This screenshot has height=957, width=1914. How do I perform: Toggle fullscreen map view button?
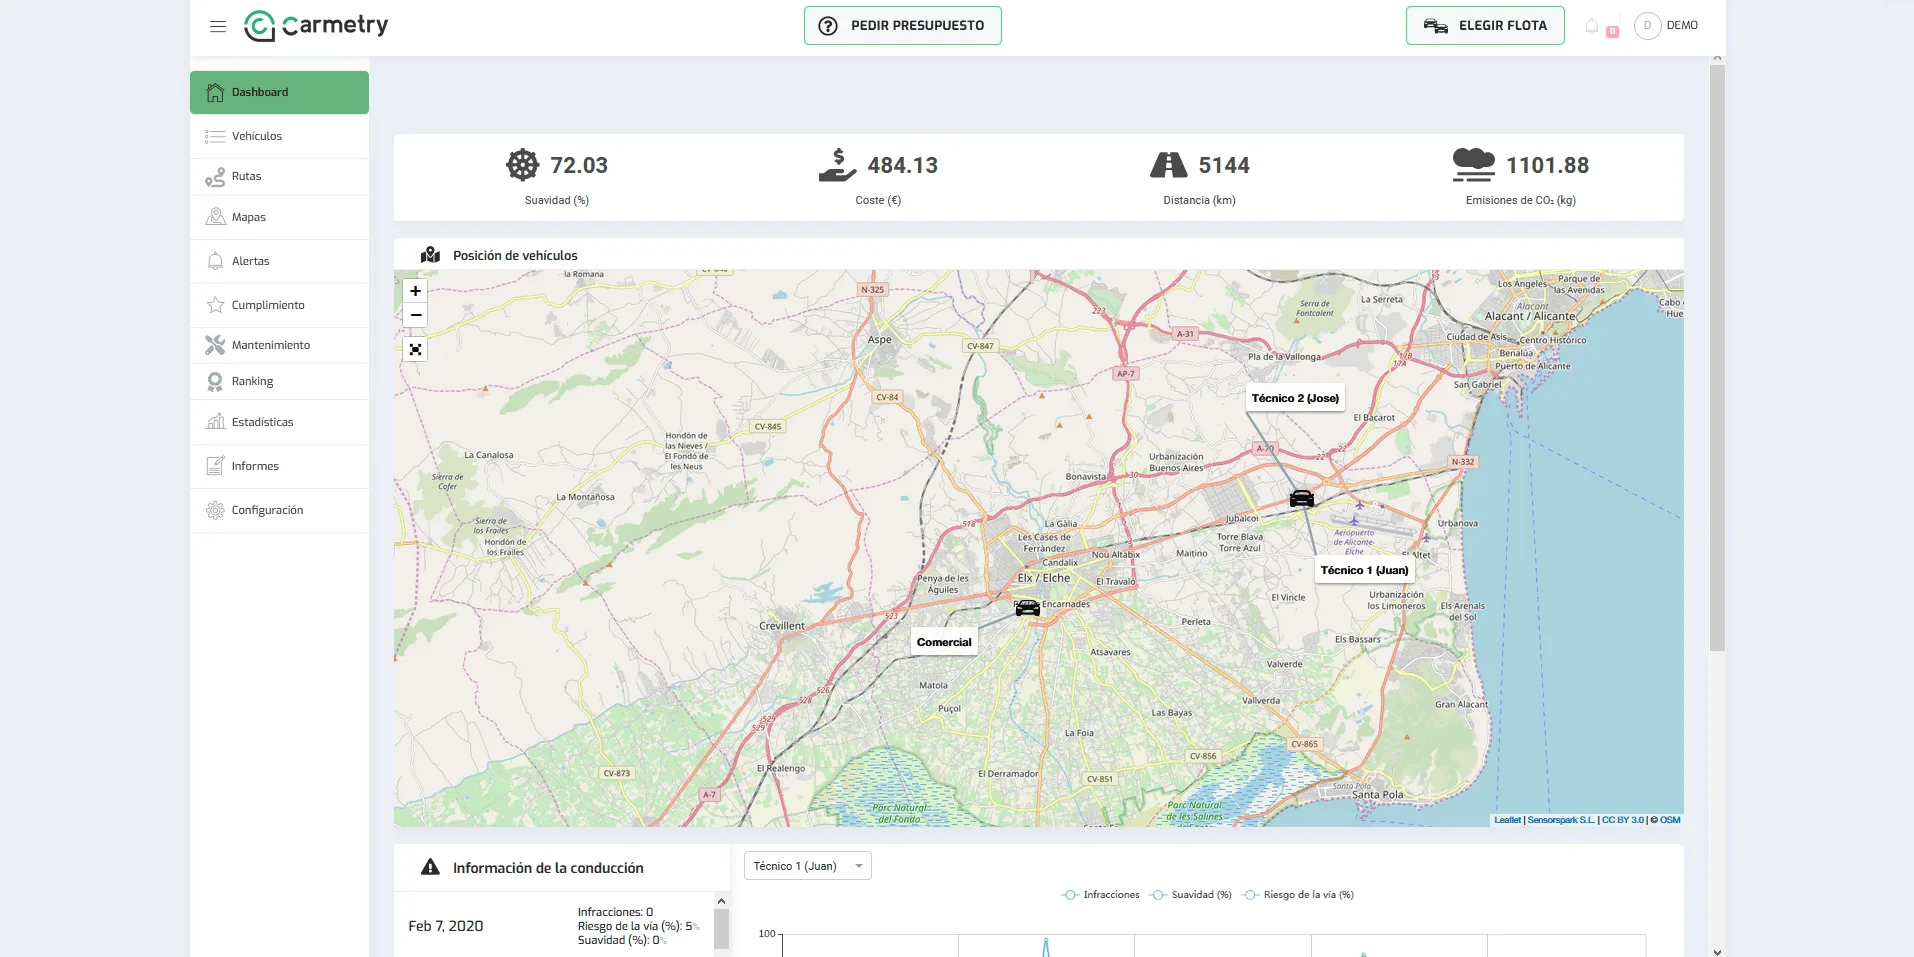pyautogui.click(x=415, y=349)
